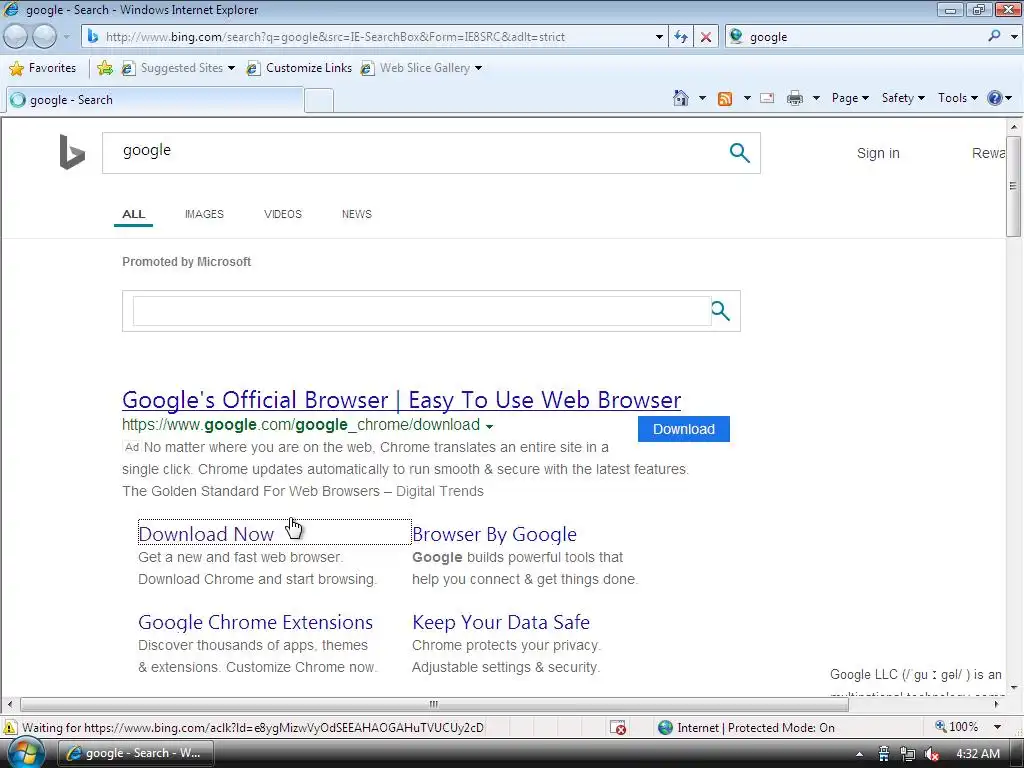1024x768 pixels.
Task: Select the google - Search browser tab
Action: [x=155, y=100]
